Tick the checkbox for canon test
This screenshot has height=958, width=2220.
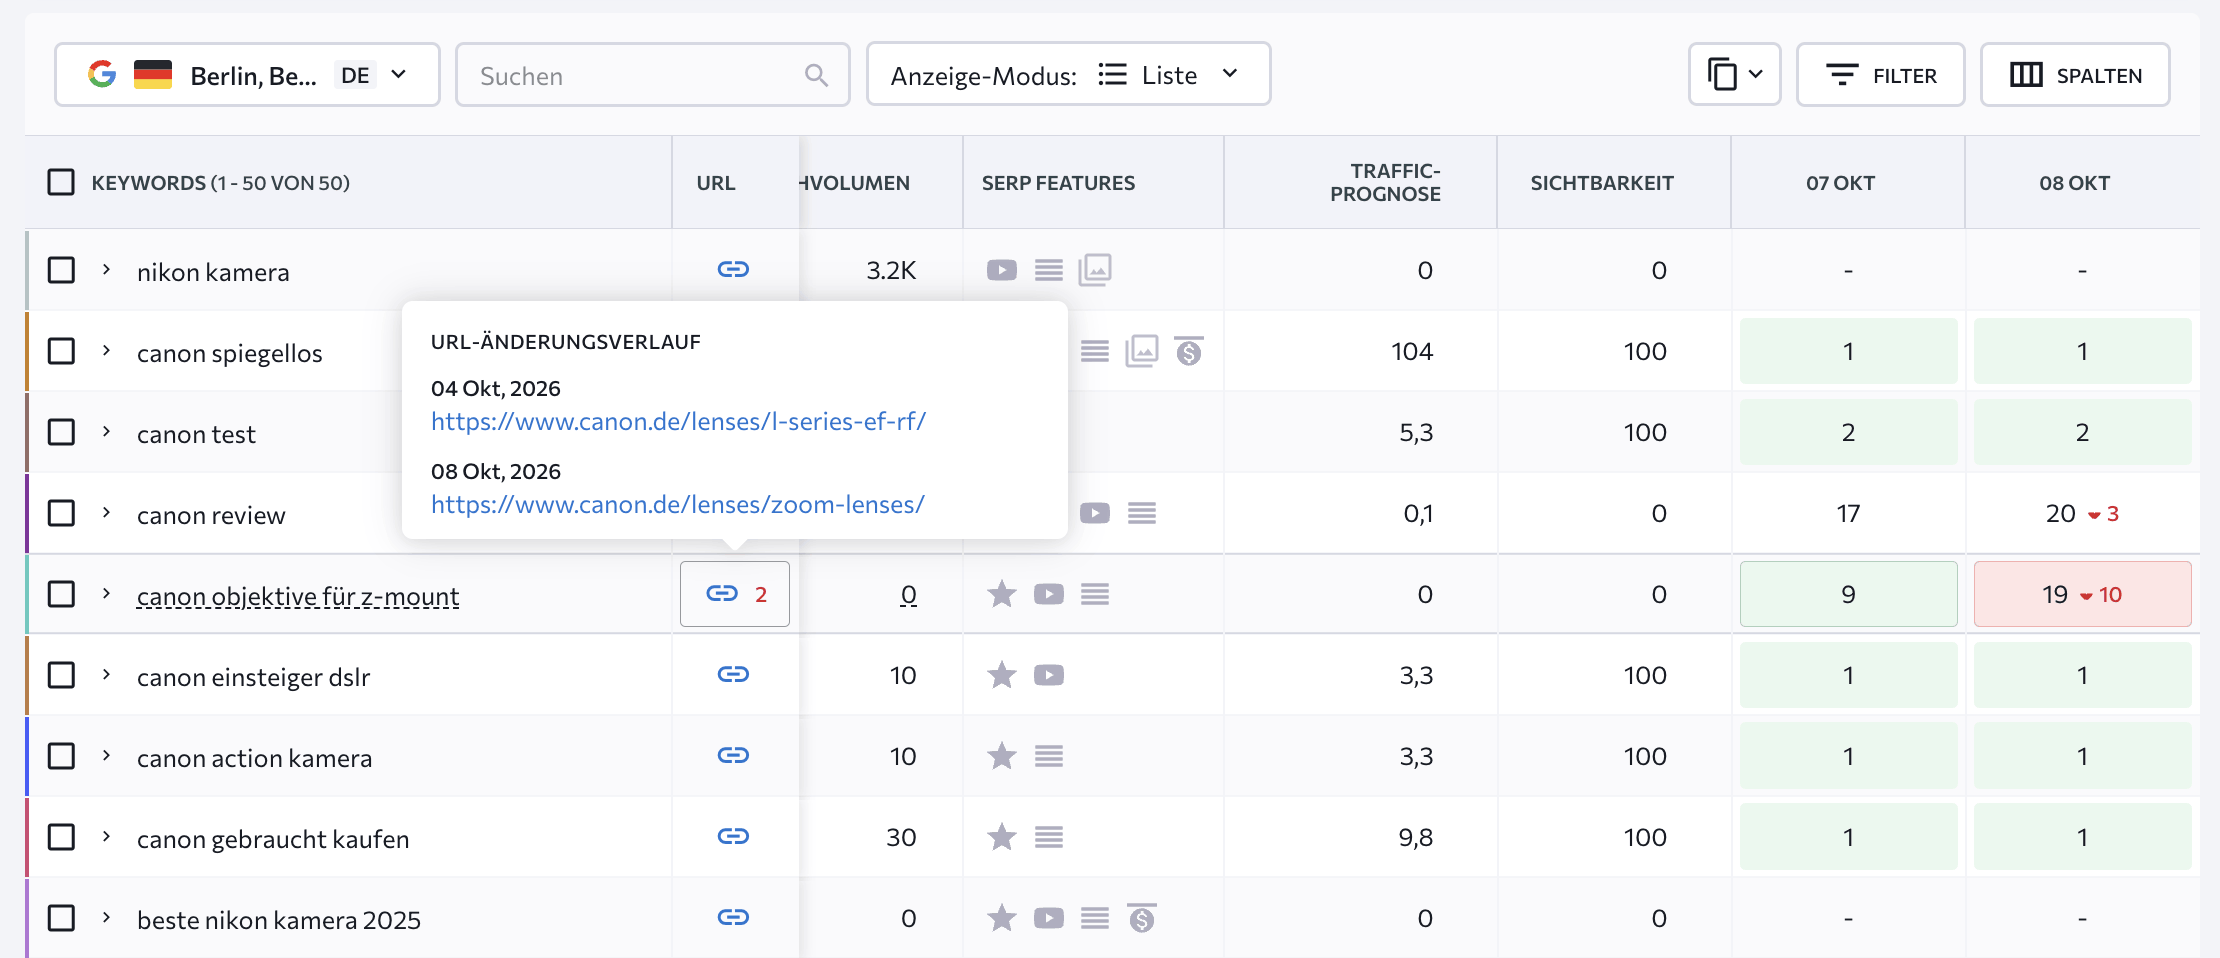[61, 432]
